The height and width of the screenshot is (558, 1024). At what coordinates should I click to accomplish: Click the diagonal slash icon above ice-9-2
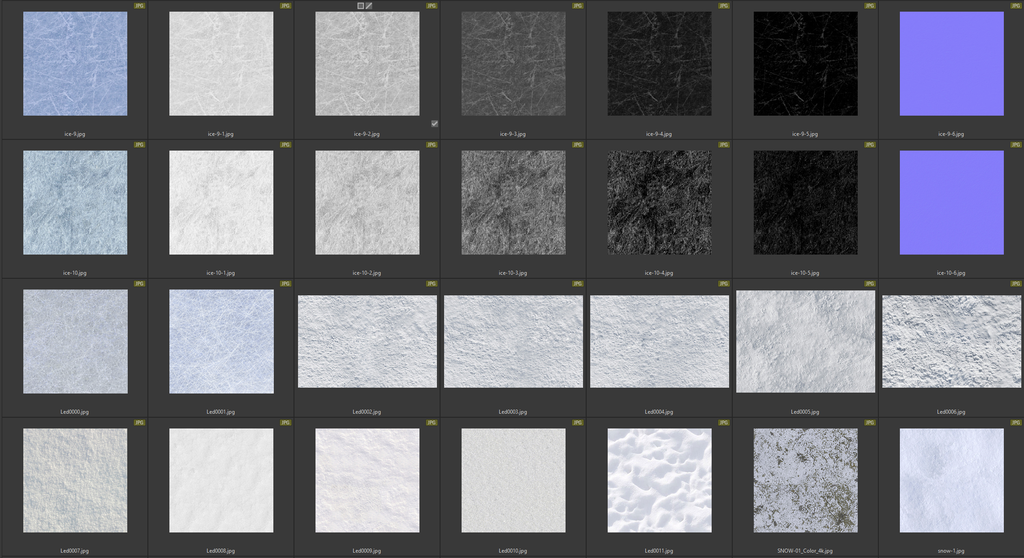coord(369,6)
